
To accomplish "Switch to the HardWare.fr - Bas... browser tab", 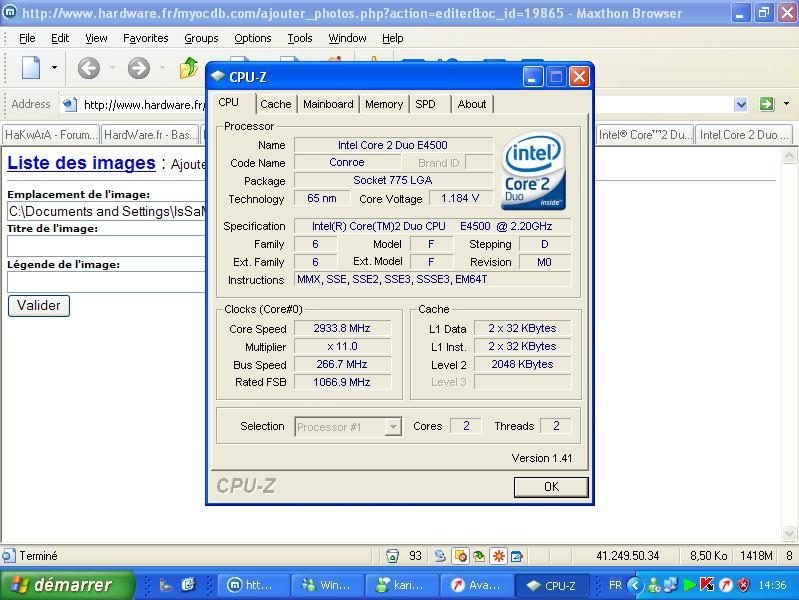I will tap(150, 135).
